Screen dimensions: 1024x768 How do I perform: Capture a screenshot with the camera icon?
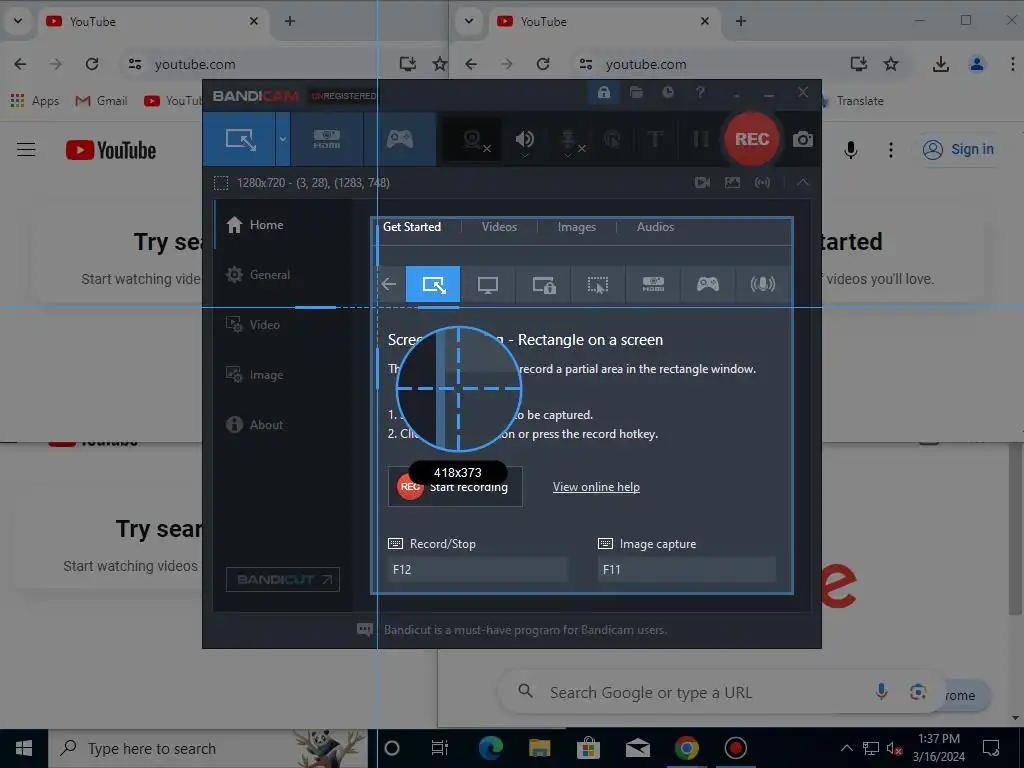pyautogui.click(x=803, y=139)
